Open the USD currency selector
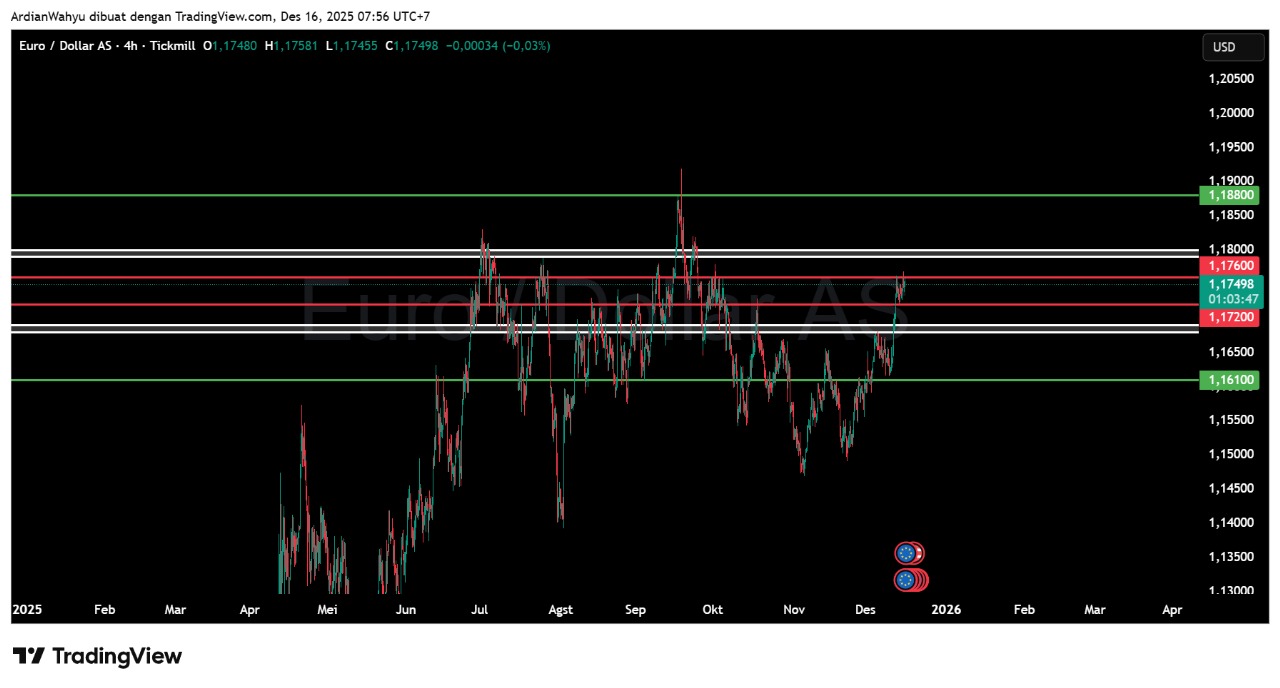 [x=1232, y=47]
